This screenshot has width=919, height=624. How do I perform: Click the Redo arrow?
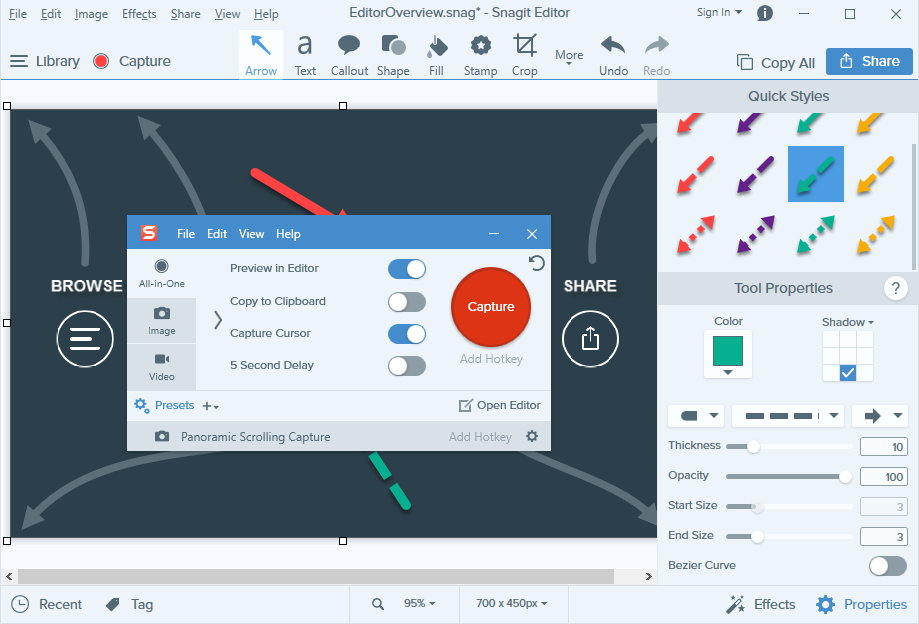(x=656, y=55)
